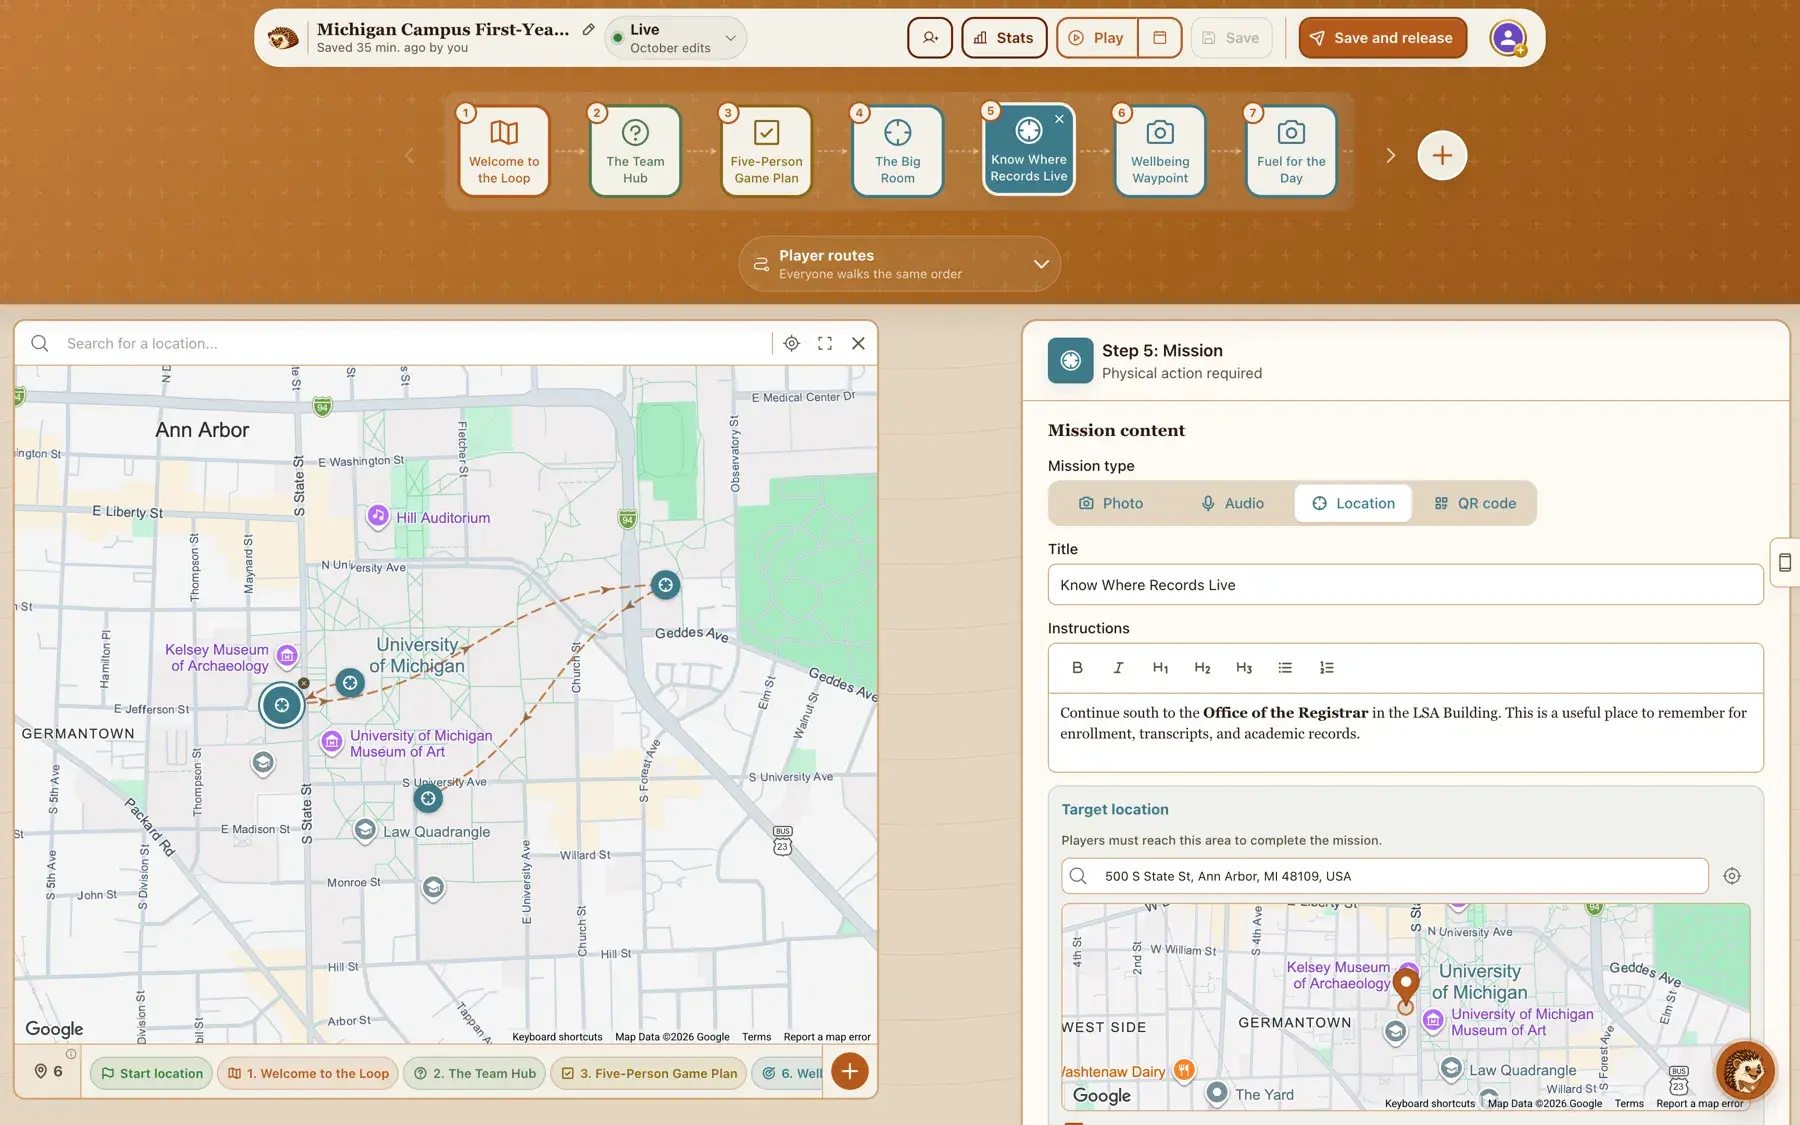Click the Museum of Art map pin
Screen dimensions: 1800x1125
pos(331,742)
